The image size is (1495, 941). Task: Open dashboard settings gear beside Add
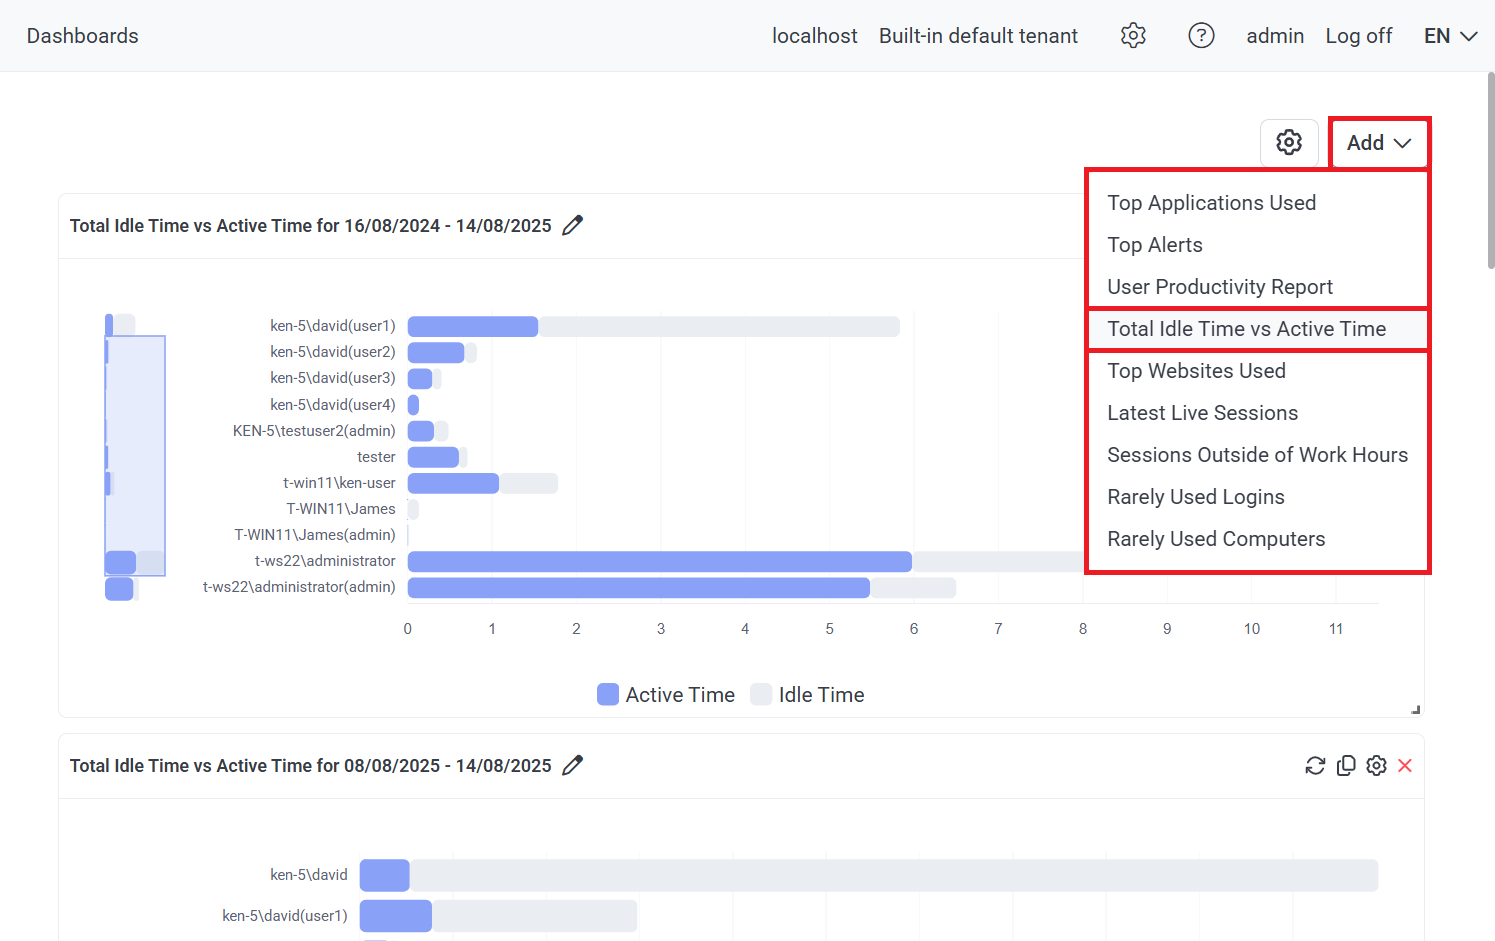[1289, 143]
